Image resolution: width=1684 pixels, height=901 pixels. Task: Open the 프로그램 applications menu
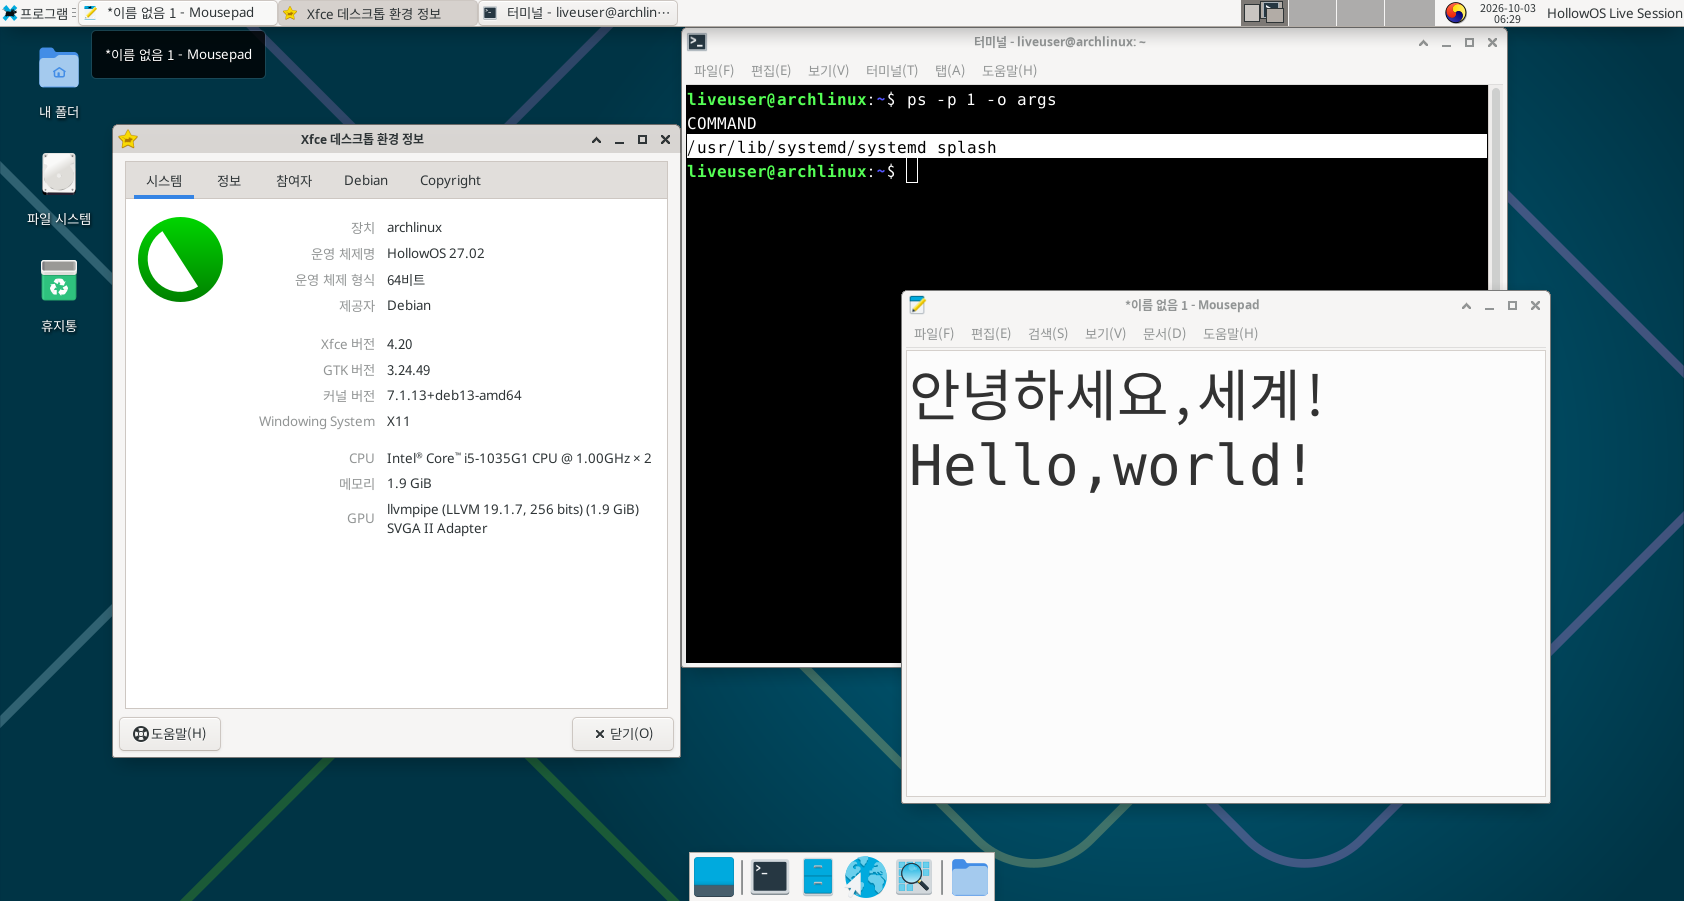(x=38, y=13)
